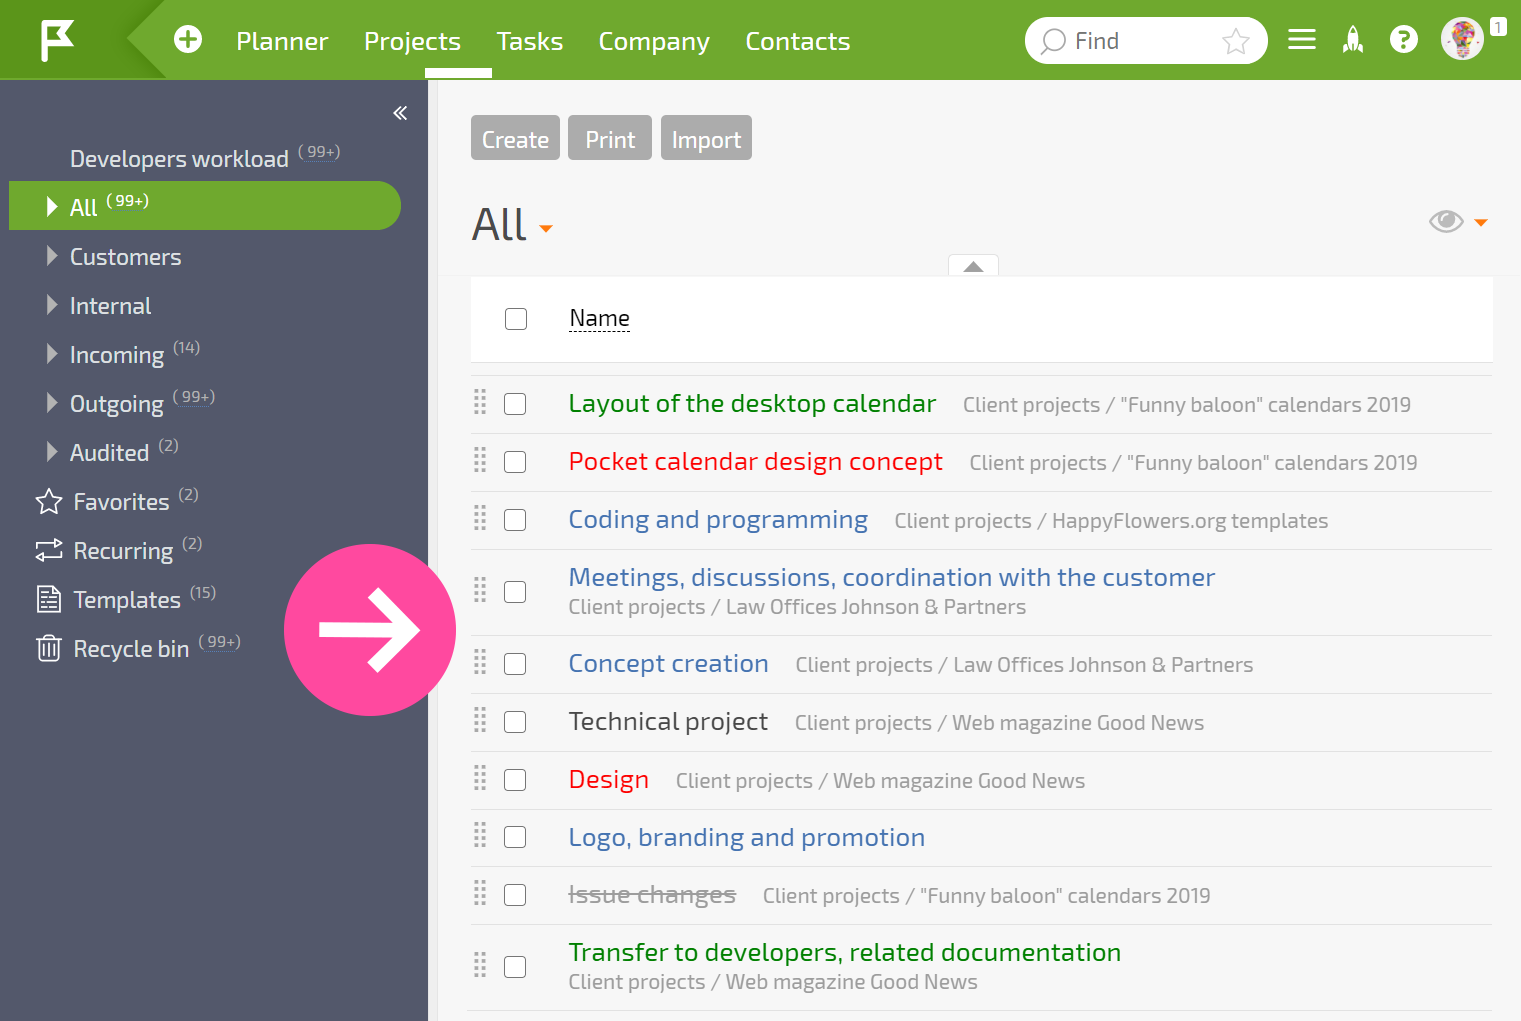The image size is (1521, 1021).
Task: Click drag handle of Logo, branding and promotion
Action: pyautogui.click(x=480, y=835)
